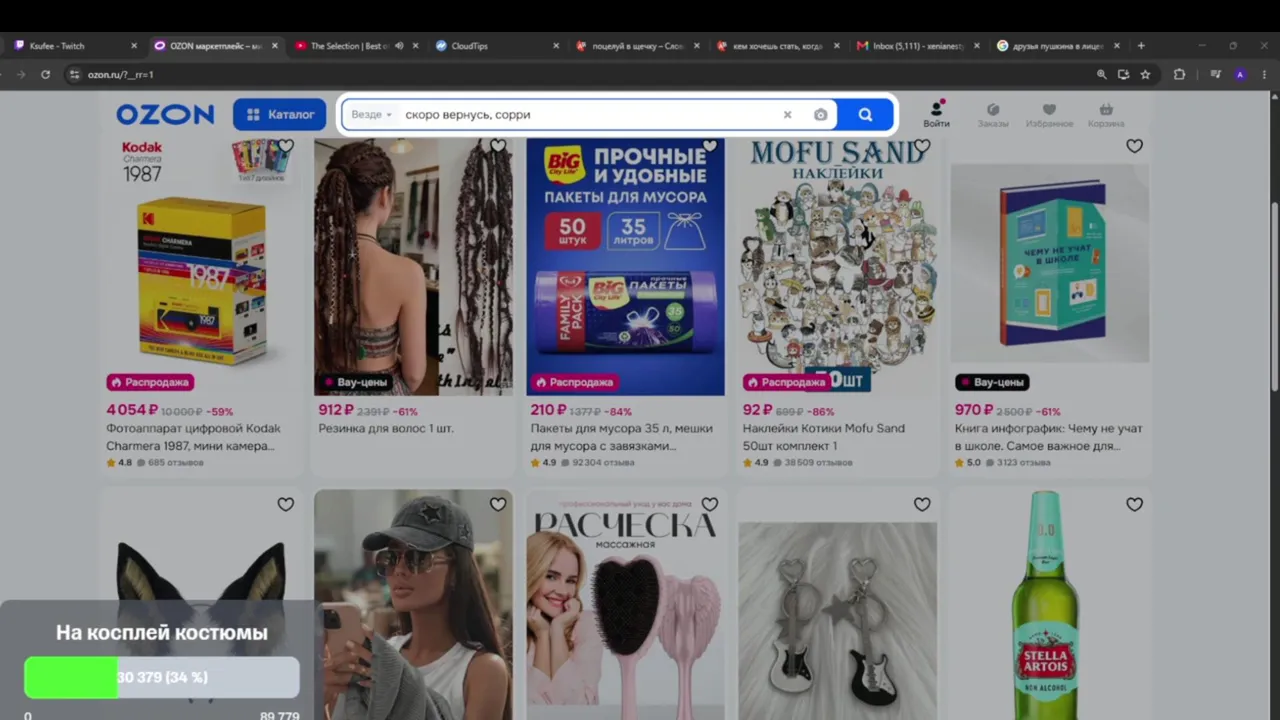The height and width of the screenshot is (720, 1280).
Task: Open Корзина cart icon
Action: (x=1106, y=115)
